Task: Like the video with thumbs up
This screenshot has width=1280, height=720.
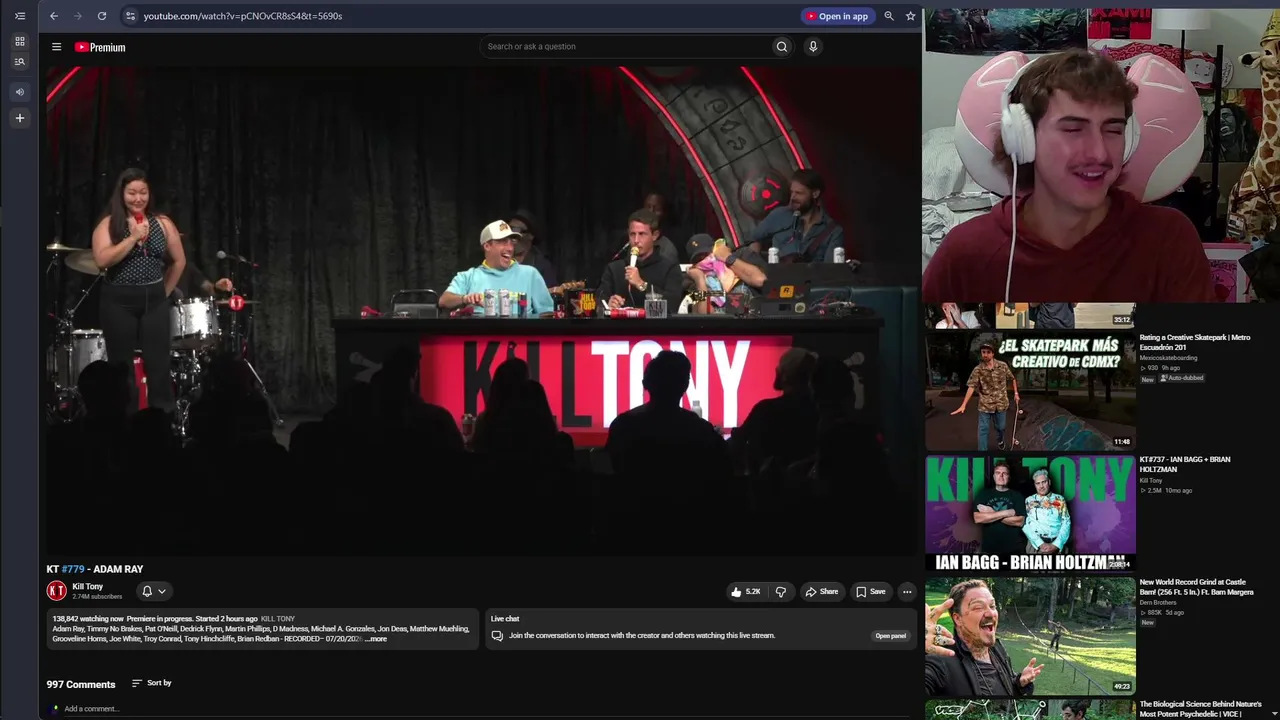Action: (x=746, y=592)
